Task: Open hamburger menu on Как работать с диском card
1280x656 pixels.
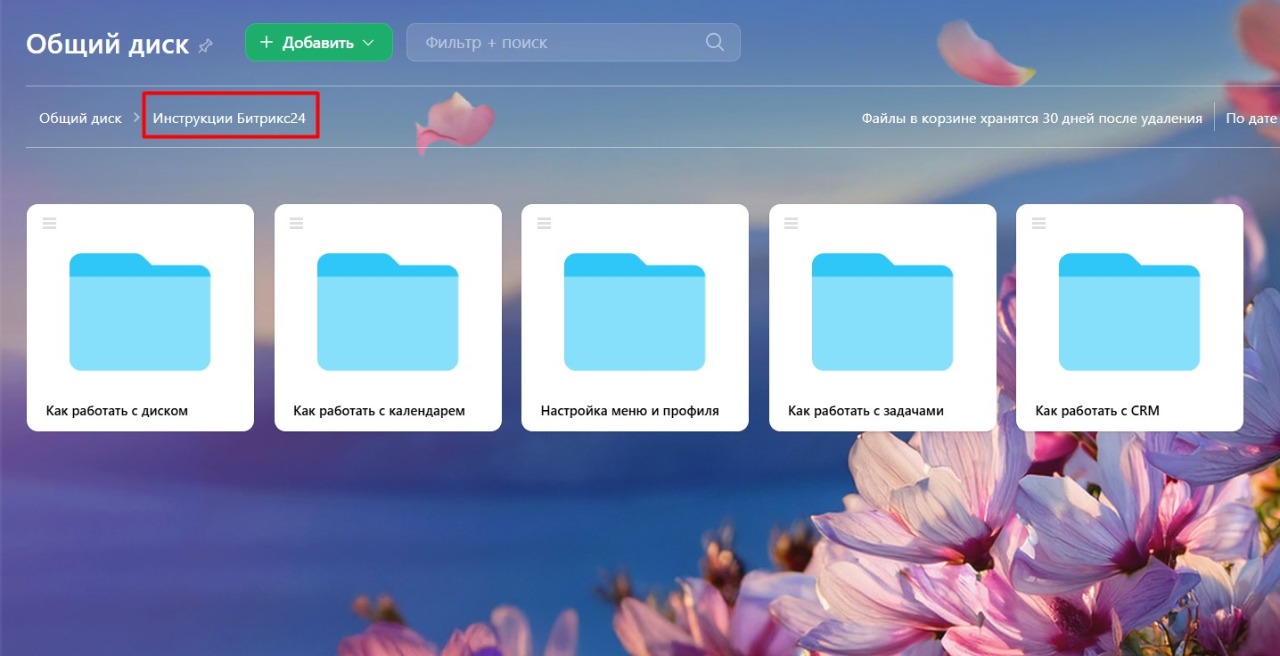Action: [x=49, y=223]
